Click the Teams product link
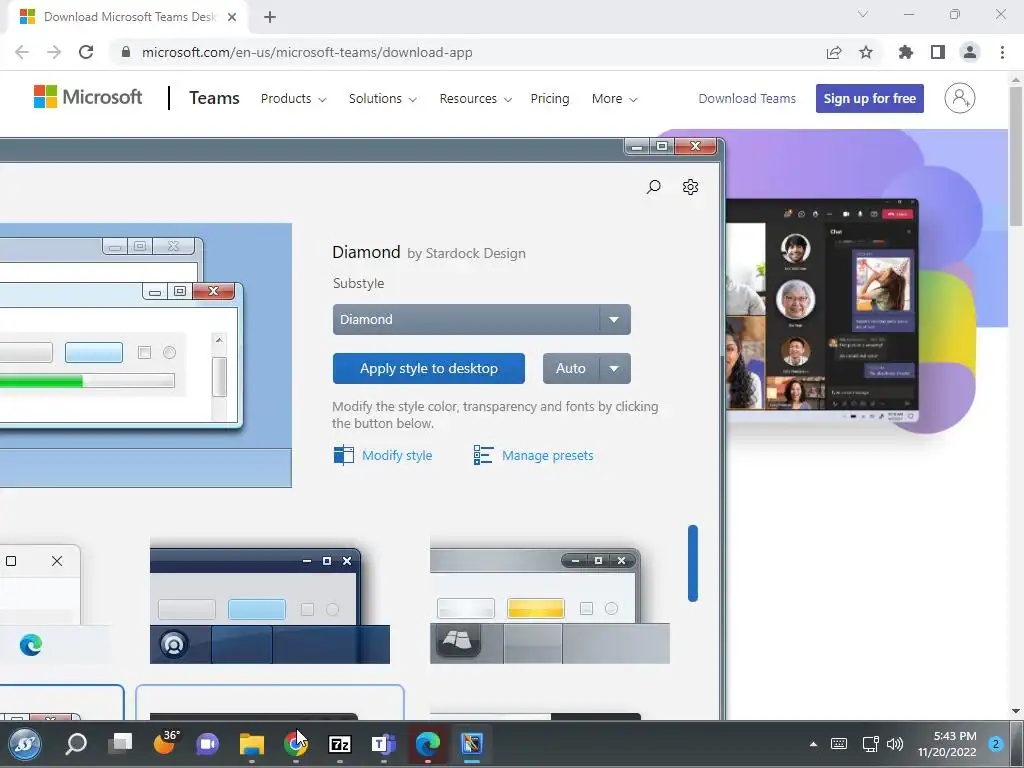The image size is (1024, 768). [214, 98]
